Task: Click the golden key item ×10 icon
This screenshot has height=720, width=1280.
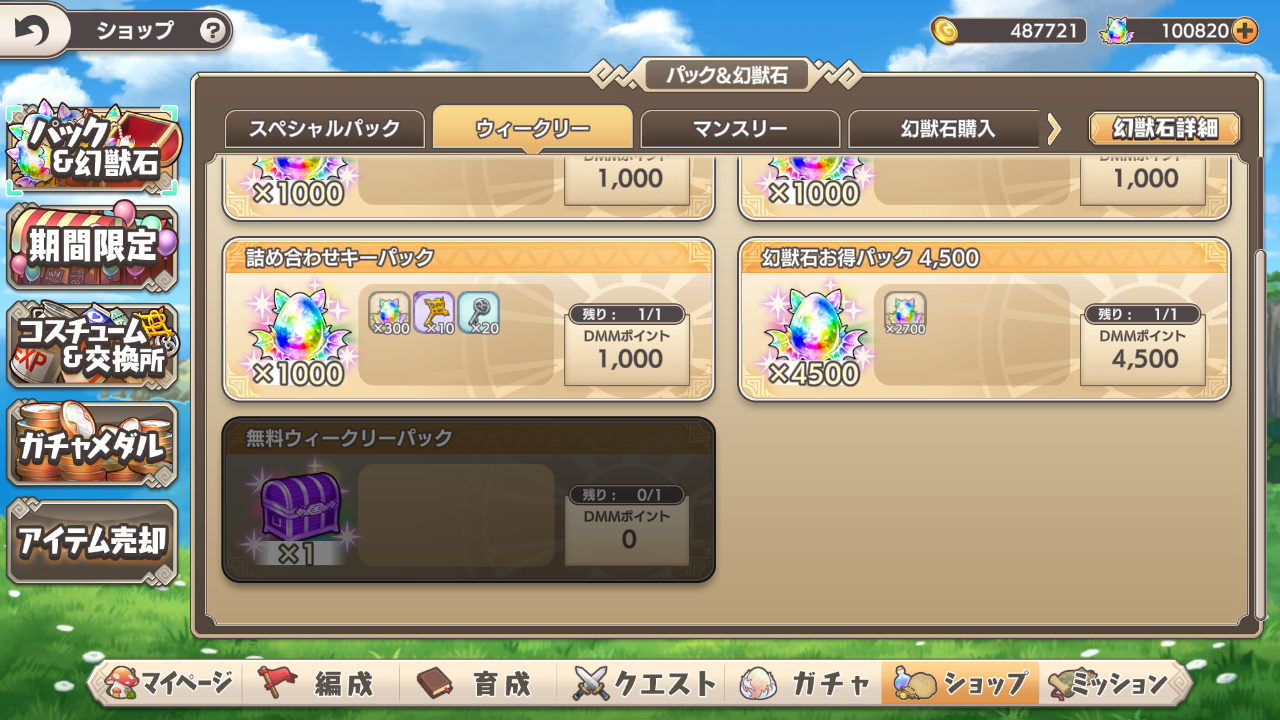Action: pyautogui.click(x=434, y=313)
